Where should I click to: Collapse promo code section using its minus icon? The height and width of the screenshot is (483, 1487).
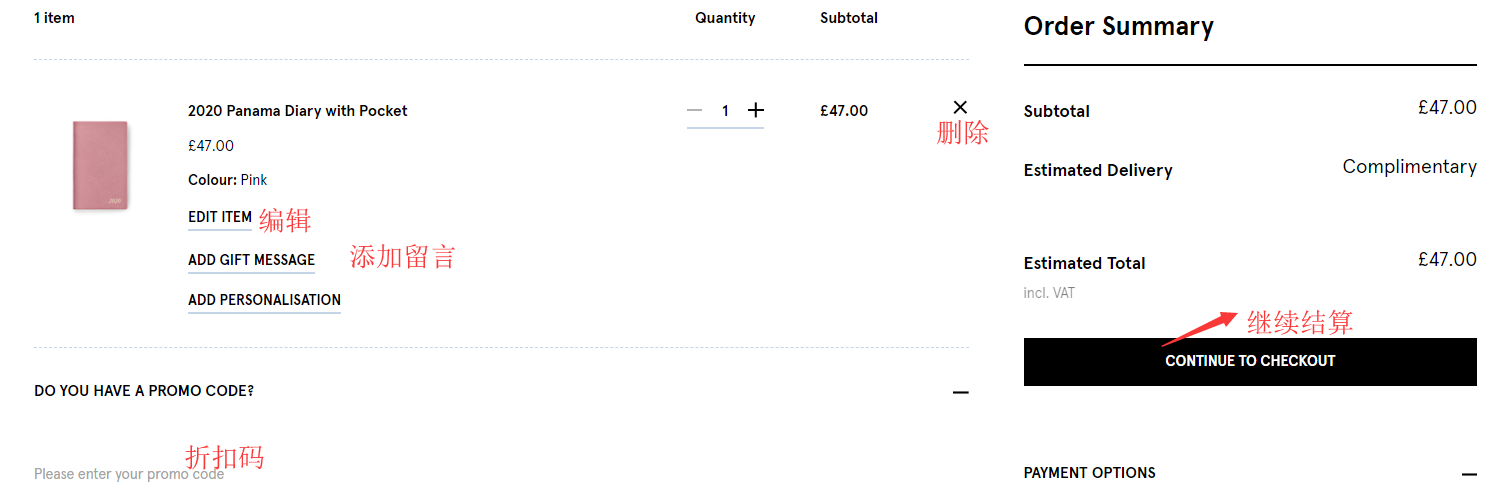[x=960, y=392]
